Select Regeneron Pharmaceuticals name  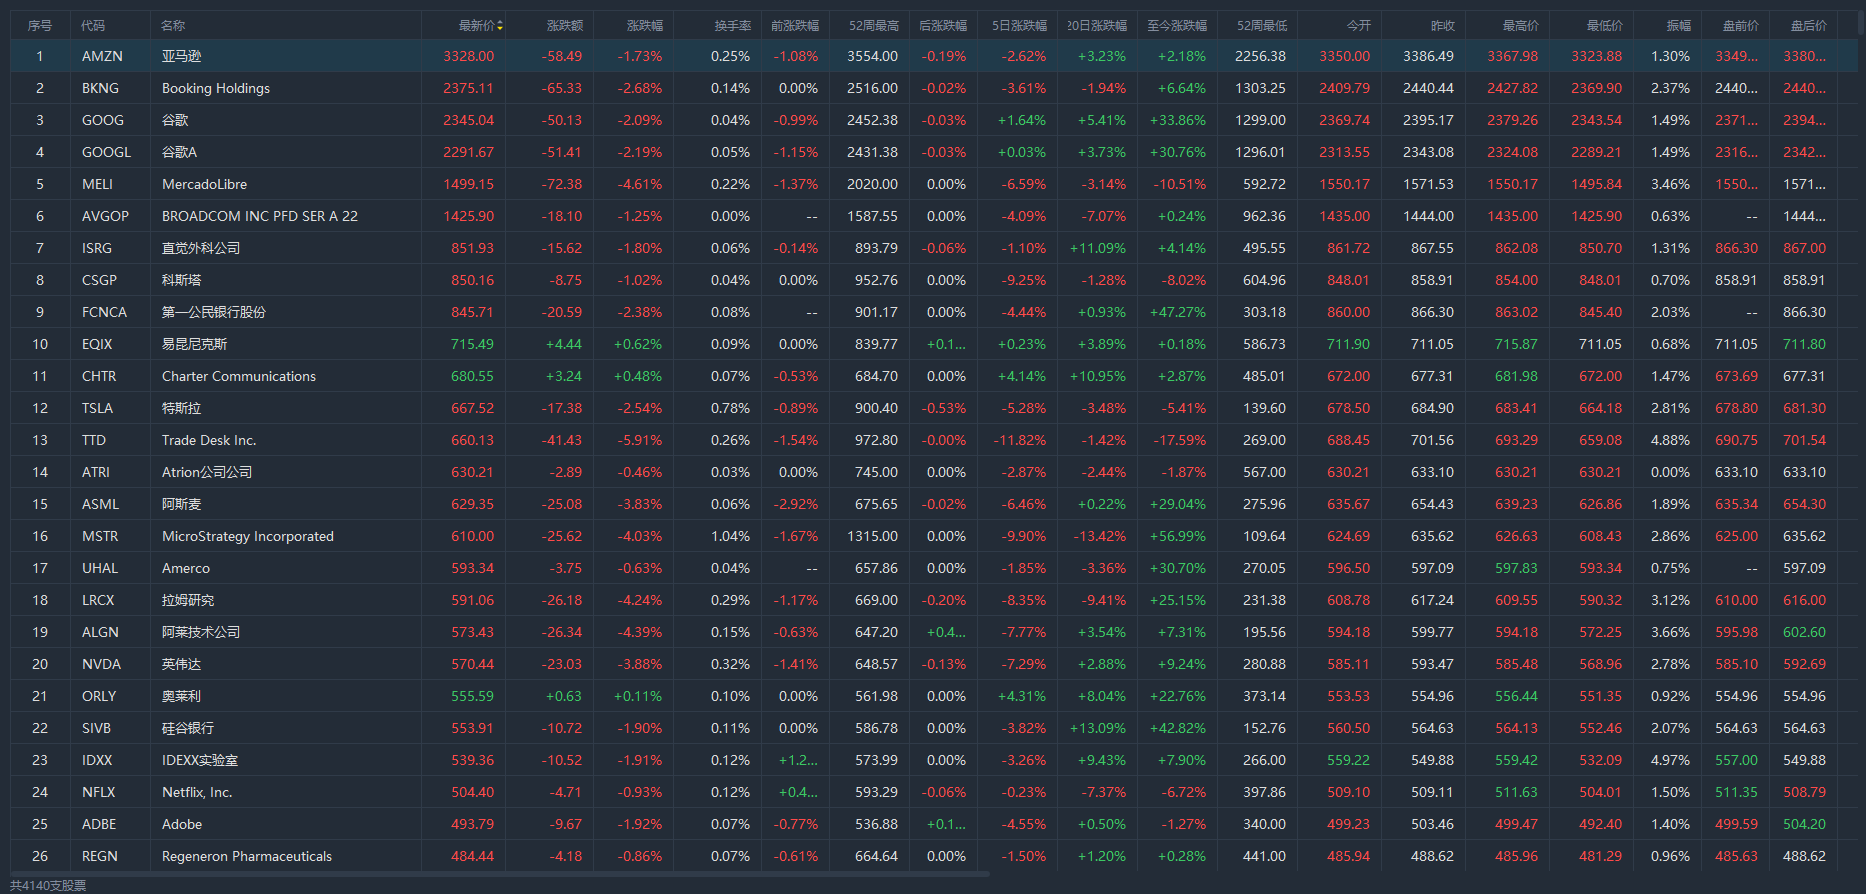click(247, 856)
